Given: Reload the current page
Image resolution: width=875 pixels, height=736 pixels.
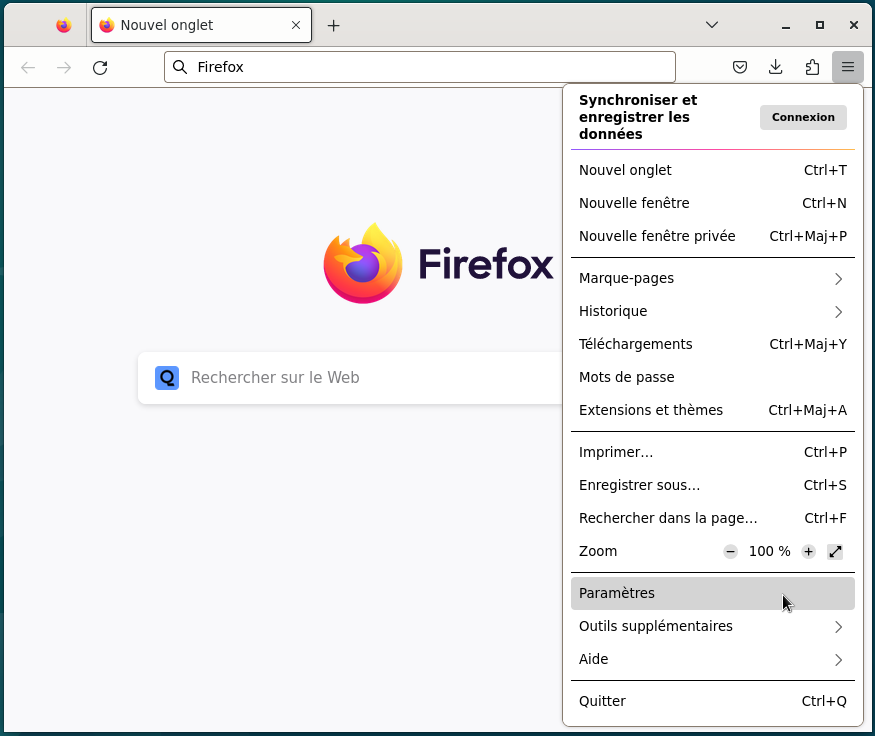Looking at the screenshot, I should (100, 68).
